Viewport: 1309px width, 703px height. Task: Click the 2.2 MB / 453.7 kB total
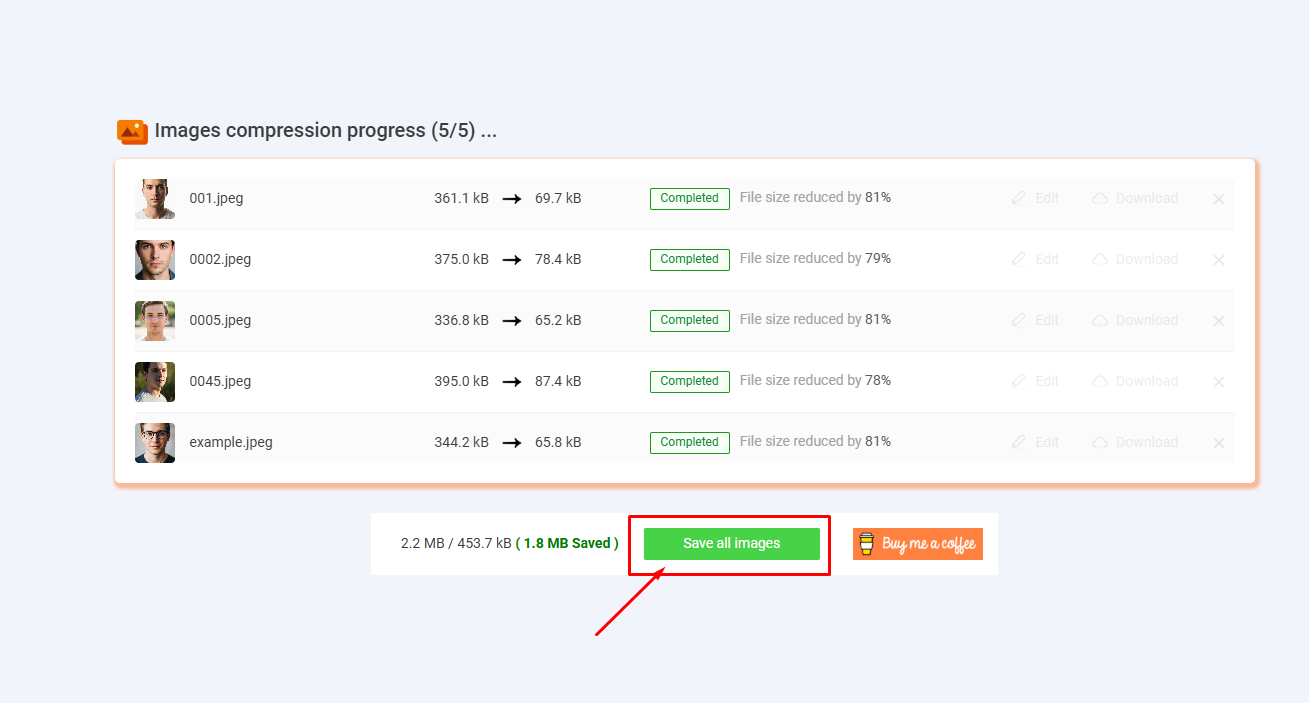pyautogui.click(x=456, y=544)
